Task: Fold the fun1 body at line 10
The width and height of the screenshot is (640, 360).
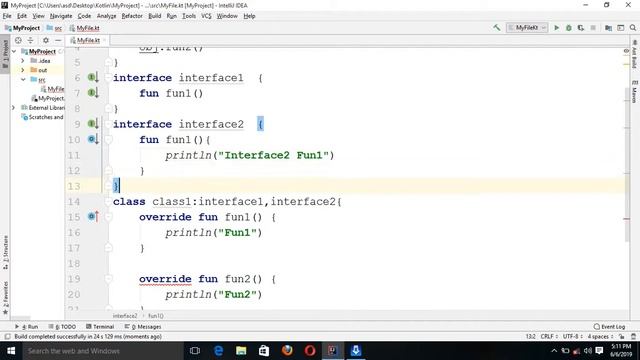Action: pyautogui.click(x=108, y=140)
